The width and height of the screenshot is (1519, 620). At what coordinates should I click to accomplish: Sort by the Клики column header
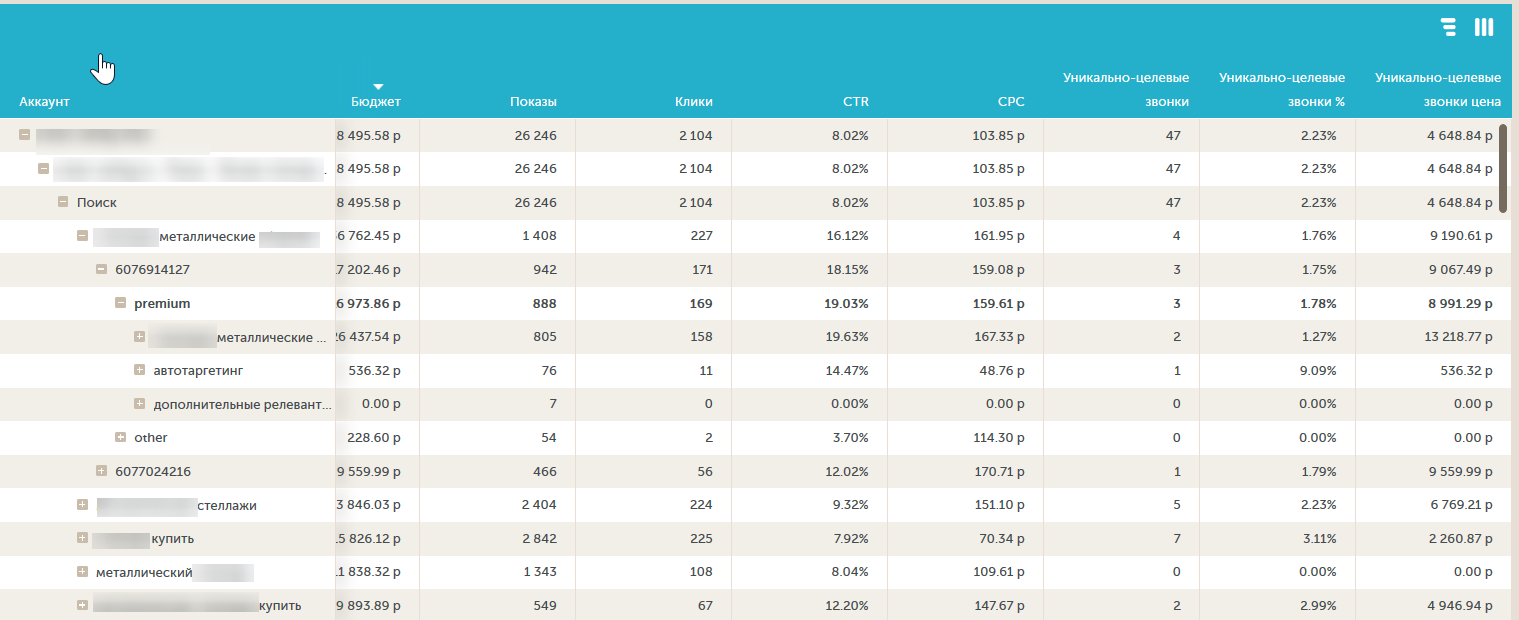pos(693,102)
